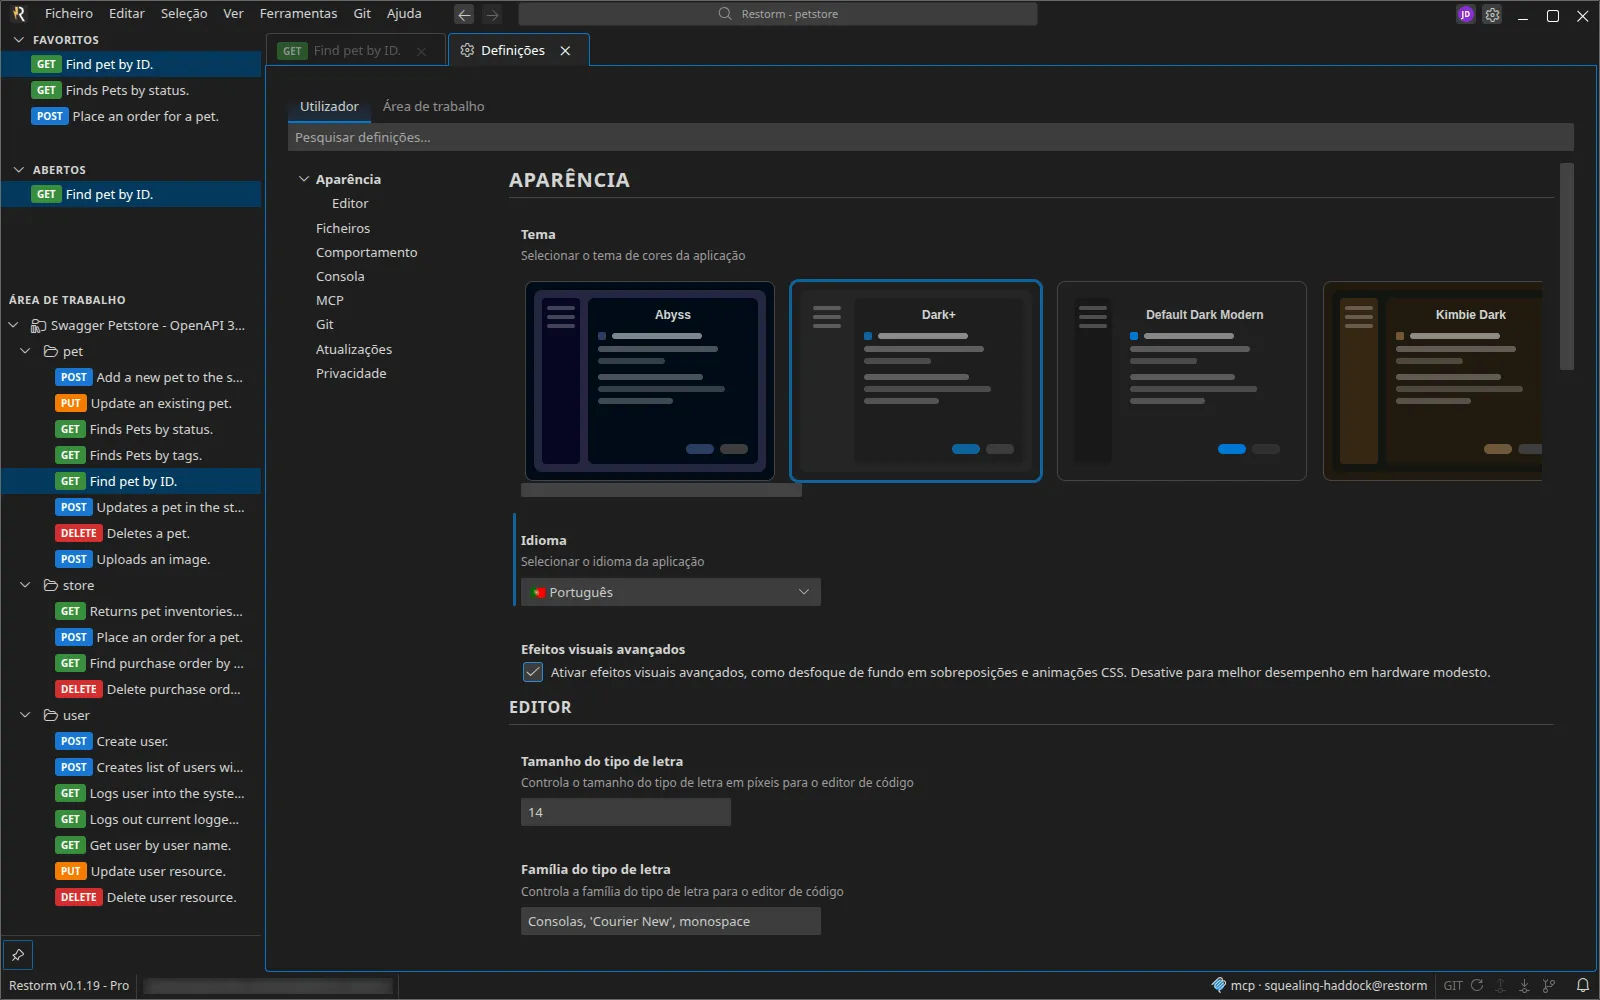
Task: Click the font family field with Consolas
Action: 671,921
